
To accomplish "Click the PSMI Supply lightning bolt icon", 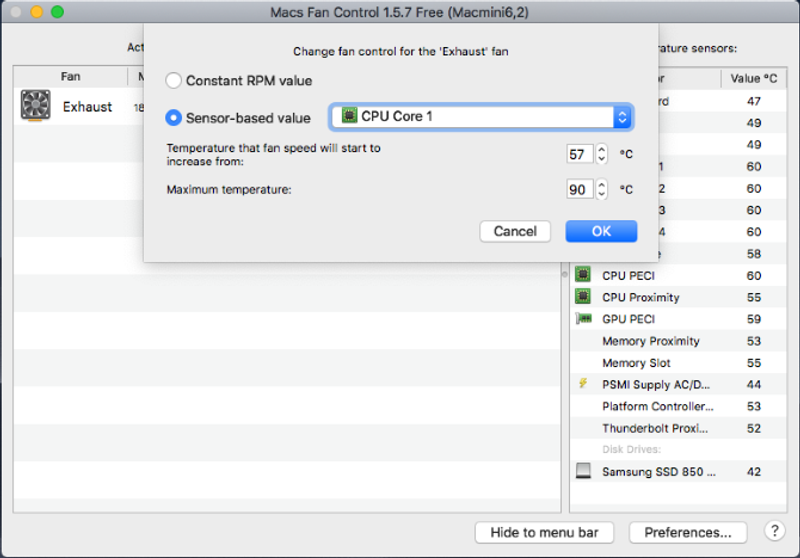I will (583, 384).
